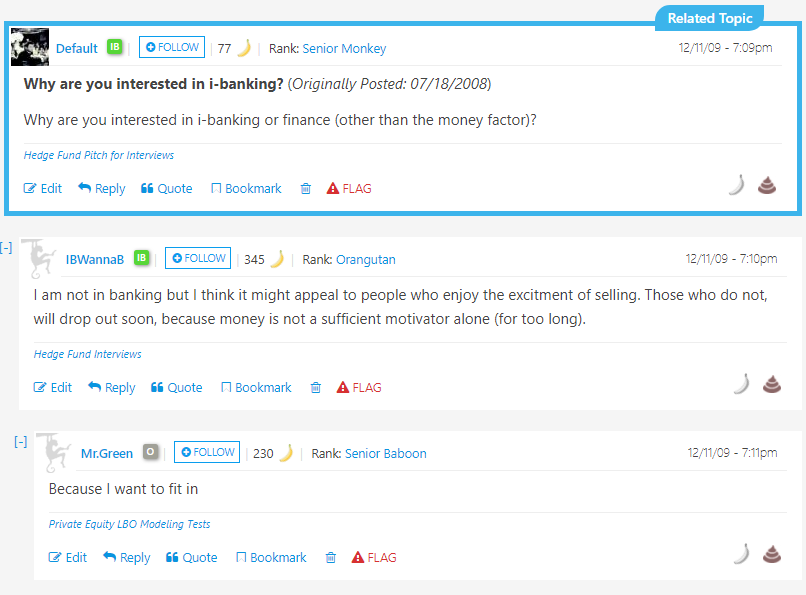Open the Related Topic tab label

tap(712, 18)
